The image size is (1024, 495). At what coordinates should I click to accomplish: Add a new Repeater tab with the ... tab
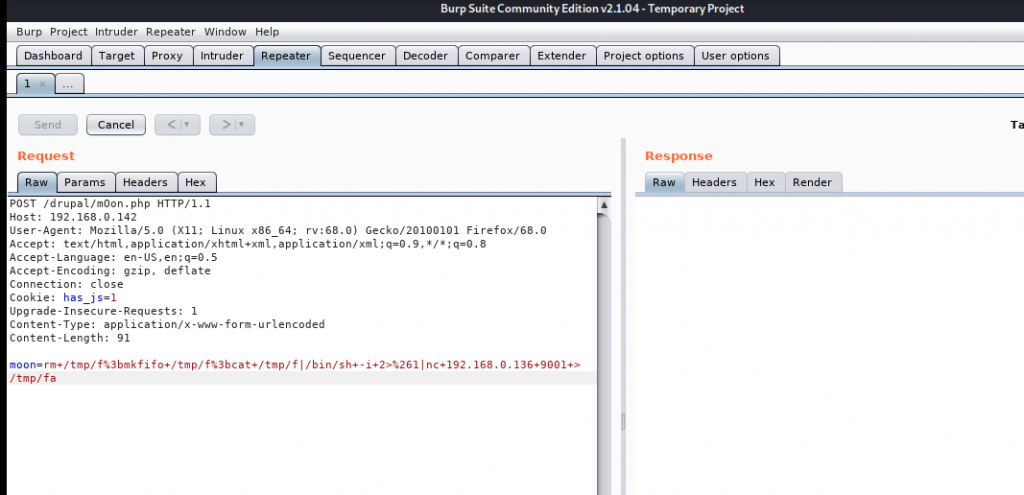pyautogui.click(x=69, y=84)
